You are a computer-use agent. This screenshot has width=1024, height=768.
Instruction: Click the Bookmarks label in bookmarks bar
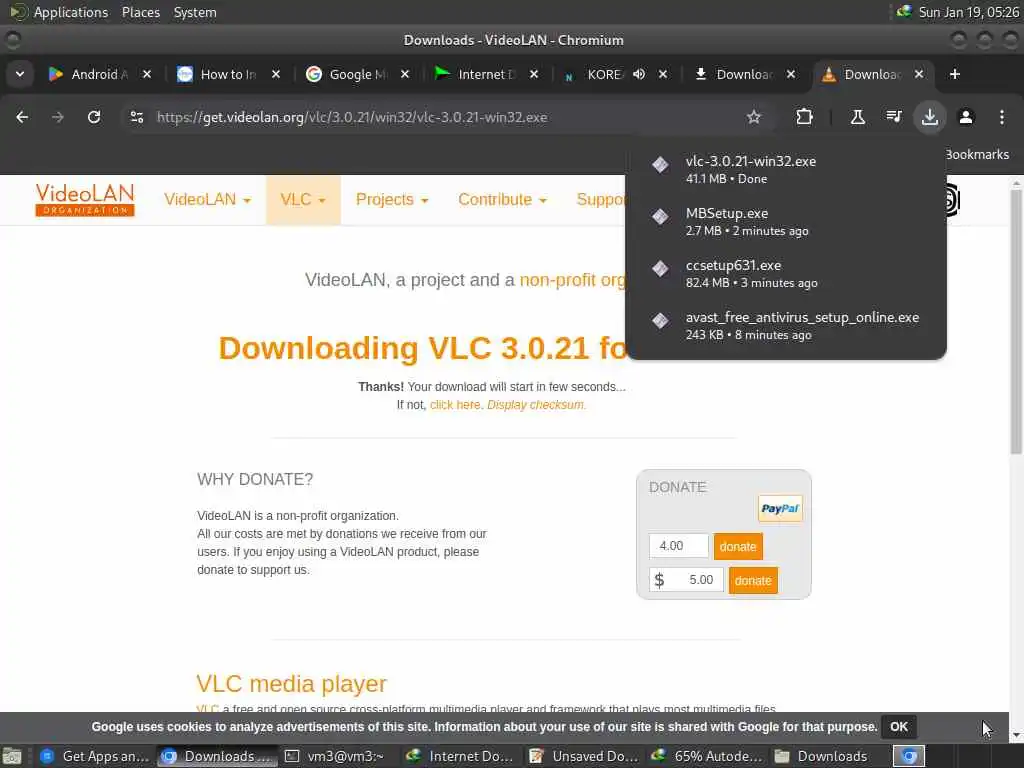click(978, 155)
